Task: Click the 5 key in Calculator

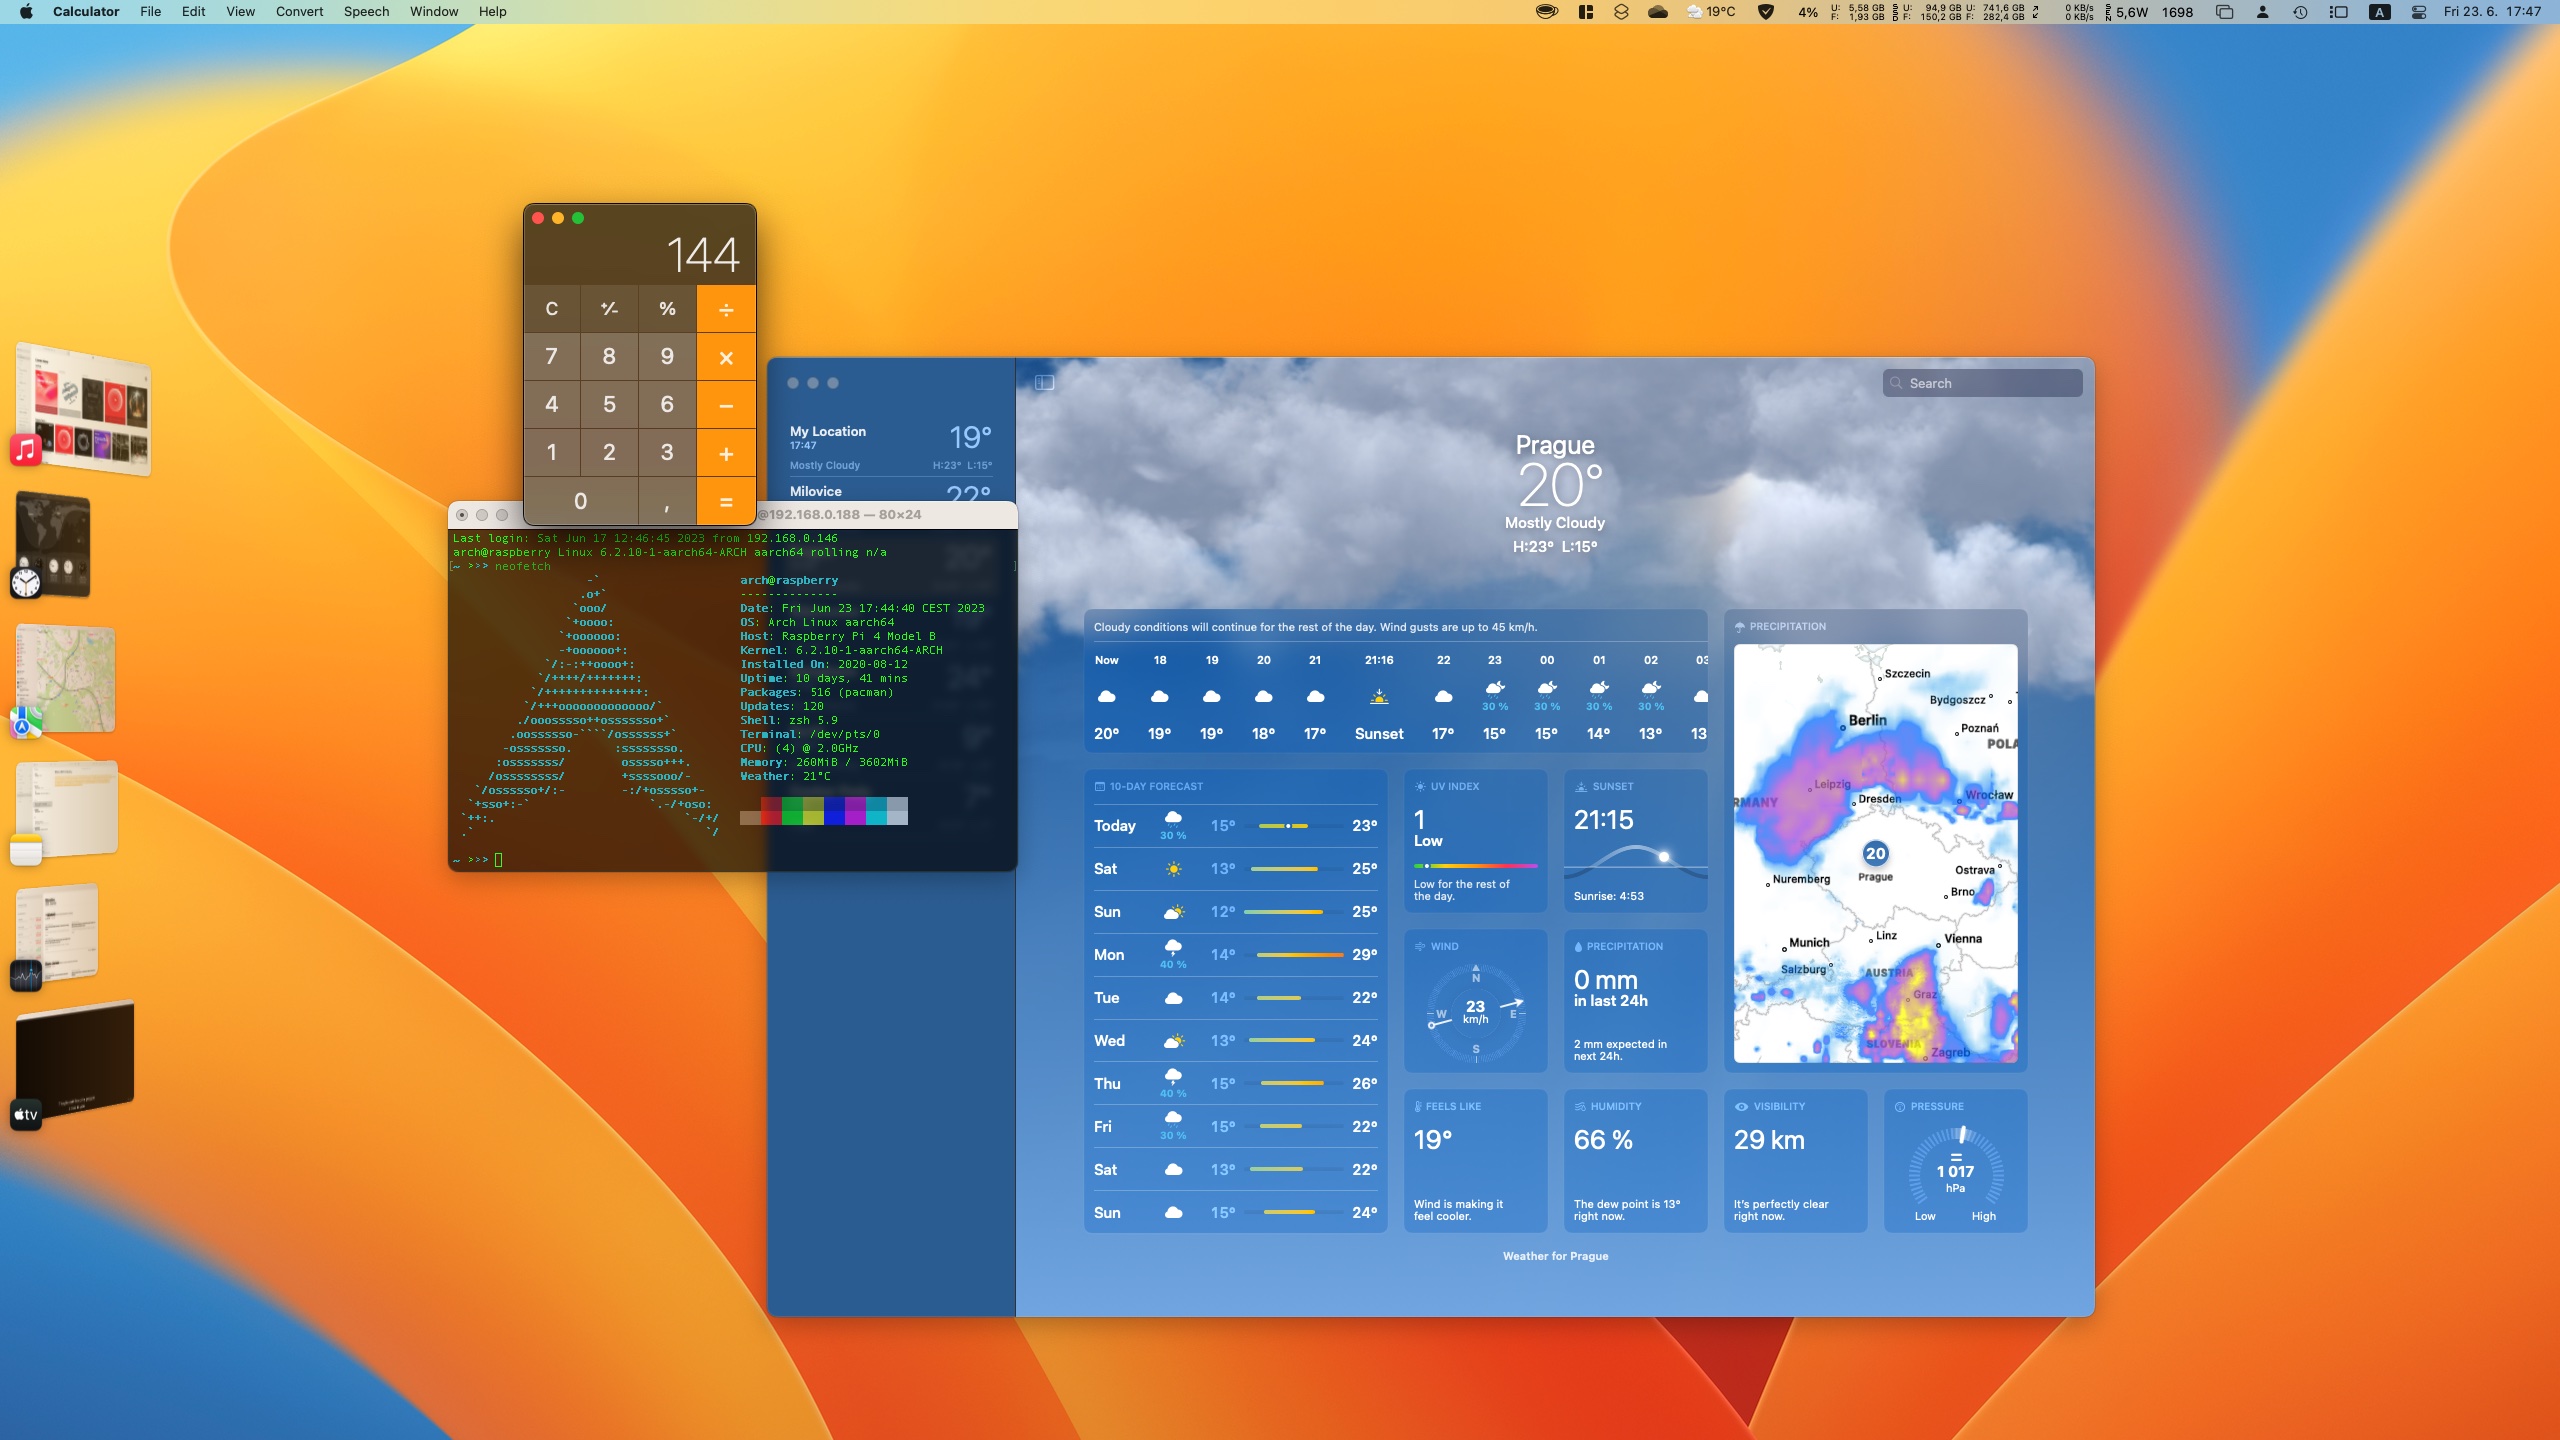Action: [609, 405]
